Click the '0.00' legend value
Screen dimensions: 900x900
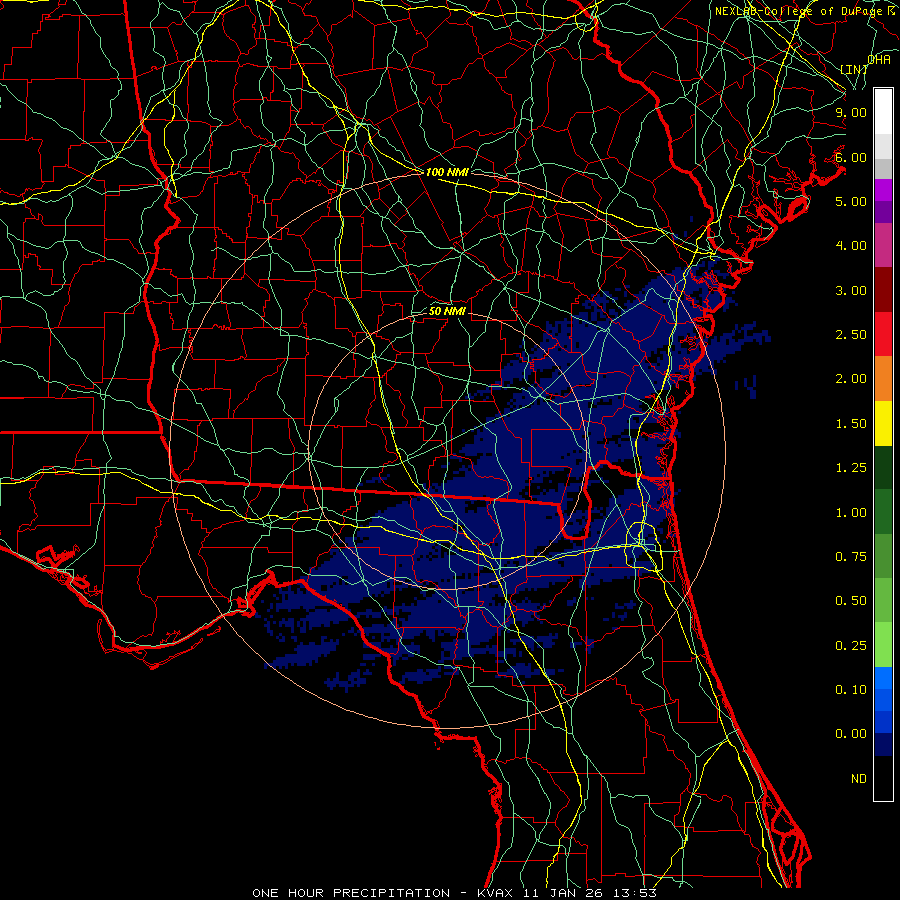click(851, 734)
